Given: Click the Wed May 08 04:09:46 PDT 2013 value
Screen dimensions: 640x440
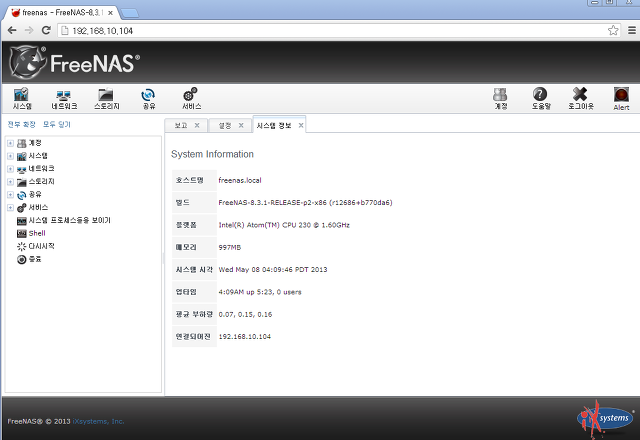Looking at the screenshot, I should [x=273, y=269].
